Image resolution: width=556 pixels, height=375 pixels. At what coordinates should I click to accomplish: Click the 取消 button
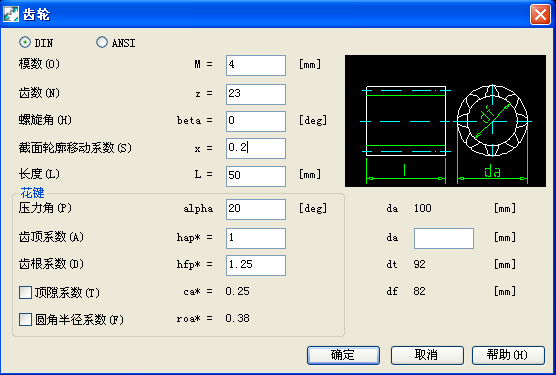point(427,355)
